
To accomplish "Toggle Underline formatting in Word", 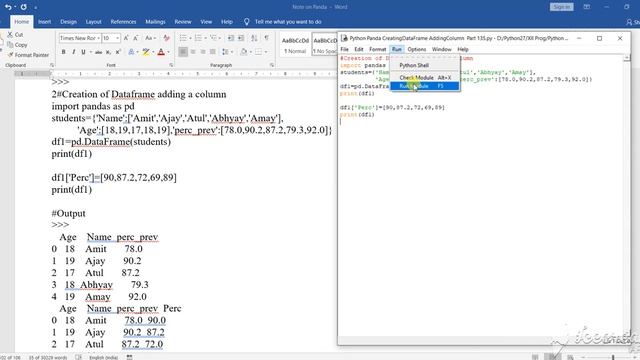I will coord(83,52).
